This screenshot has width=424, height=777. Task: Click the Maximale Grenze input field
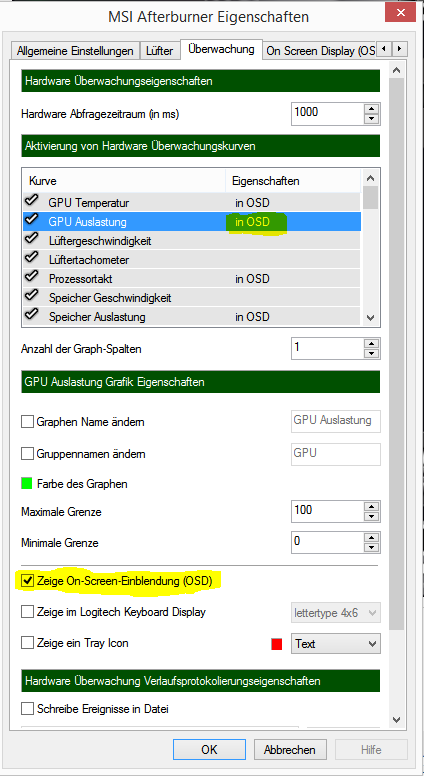[x=327, y=512]
